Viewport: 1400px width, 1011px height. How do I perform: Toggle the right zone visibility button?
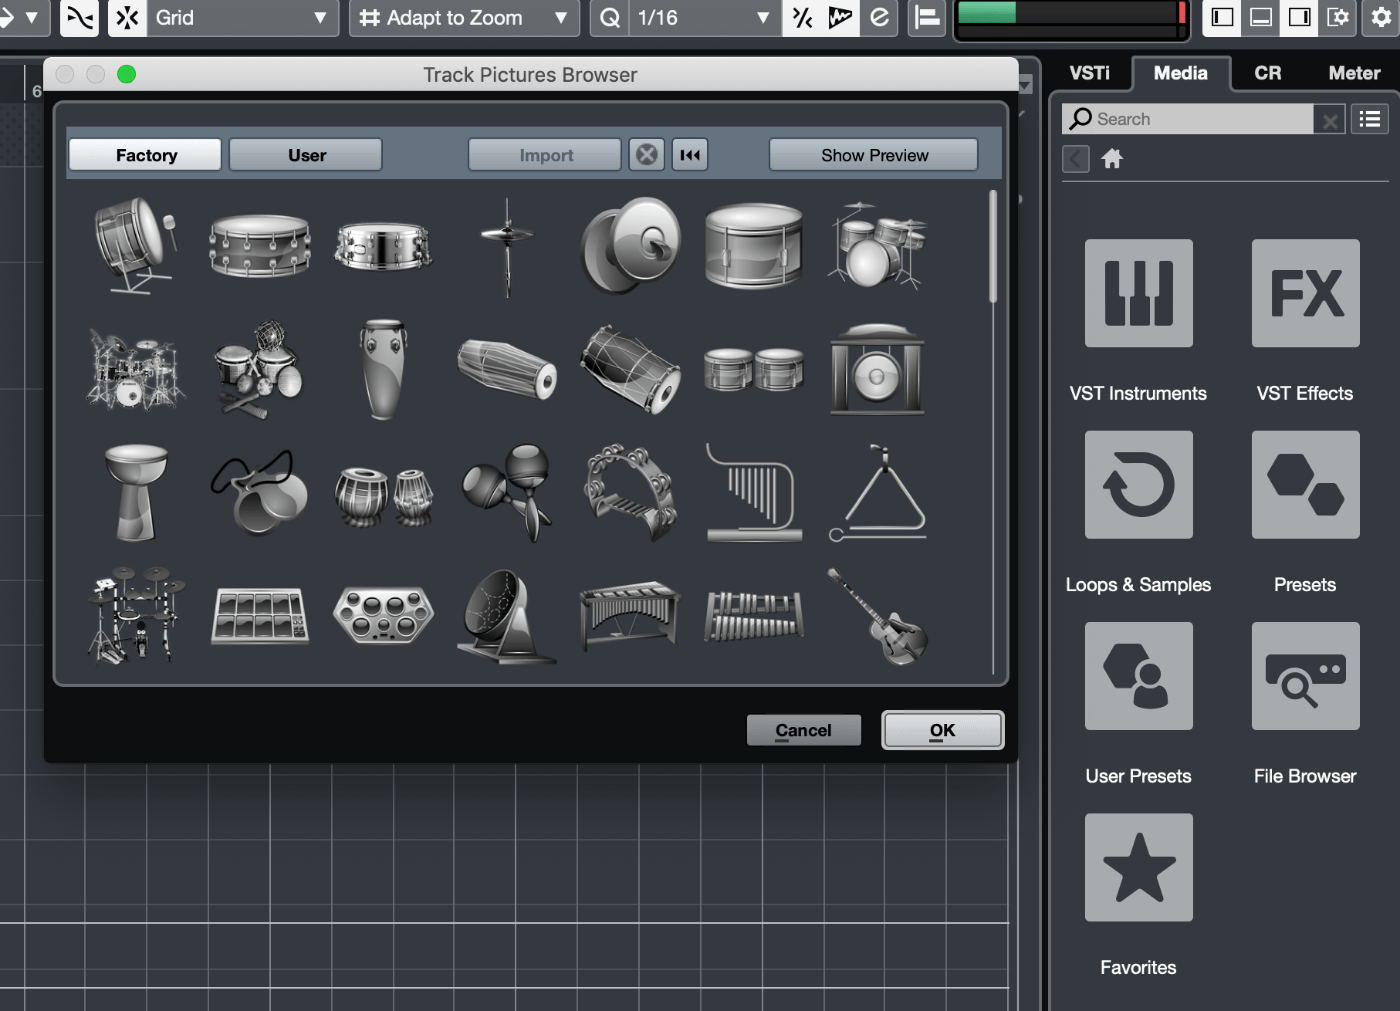point(1300,18)
